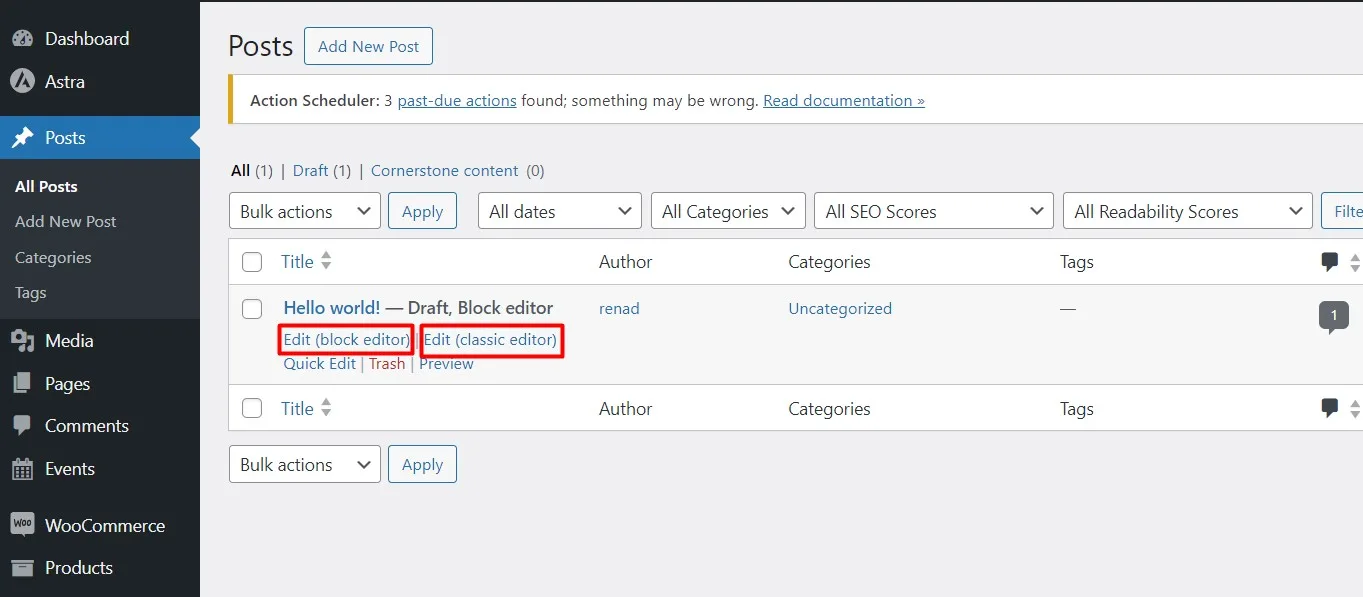Filter posts by Draft status
This screenshot has height=597, width=1363.
click(x=310, y=170)
